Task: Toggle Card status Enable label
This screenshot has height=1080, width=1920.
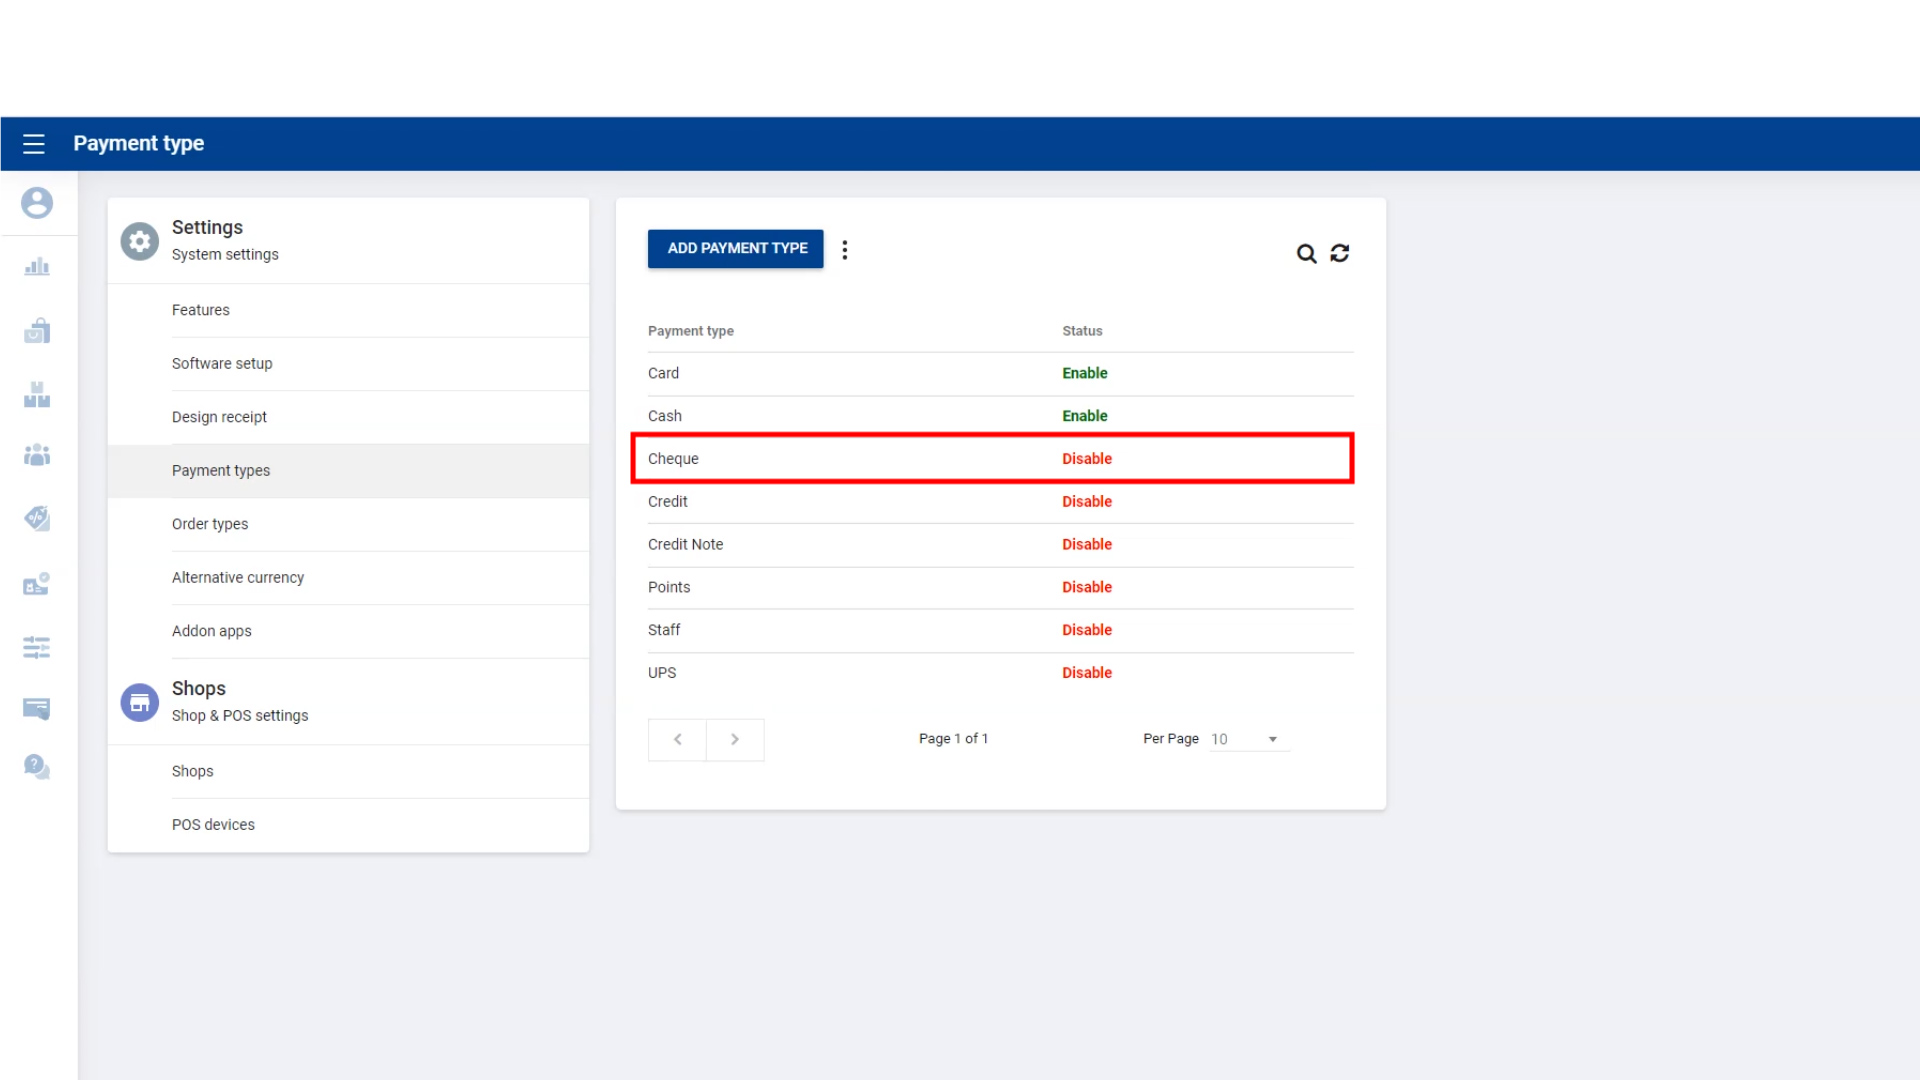Action: 1084,373
